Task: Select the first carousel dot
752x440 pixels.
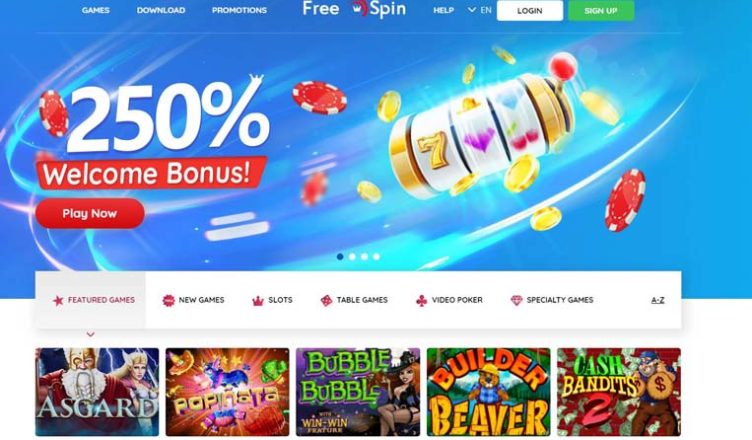Action: pyautogui.click(x=340, y=257)
